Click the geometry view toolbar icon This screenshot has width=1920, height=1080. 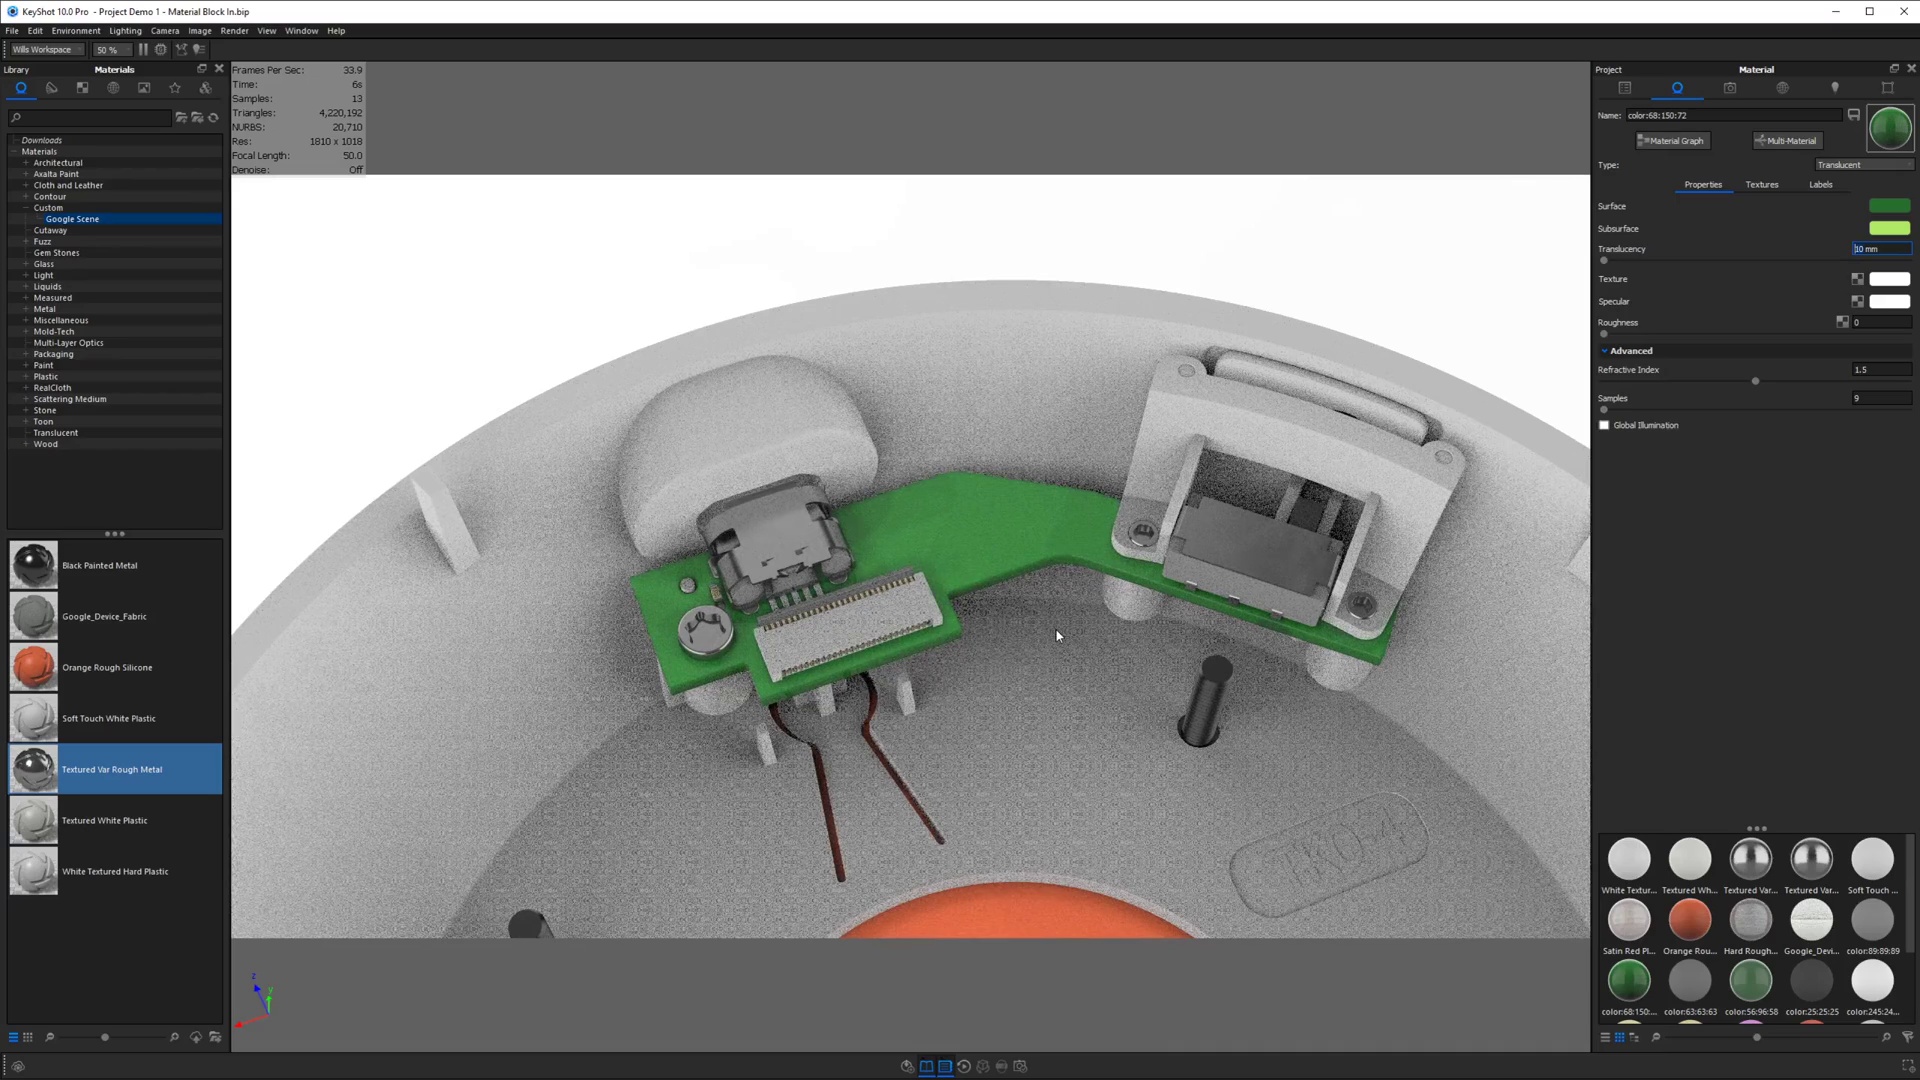pos(181,49)
